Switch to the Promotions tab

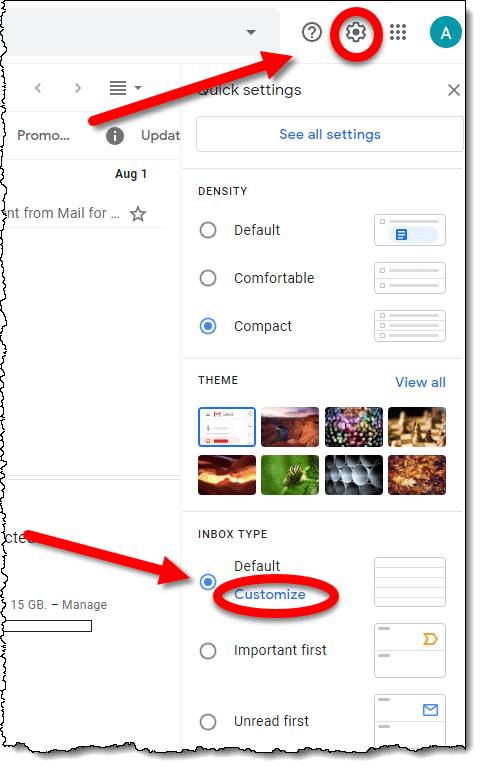[43, 136]
